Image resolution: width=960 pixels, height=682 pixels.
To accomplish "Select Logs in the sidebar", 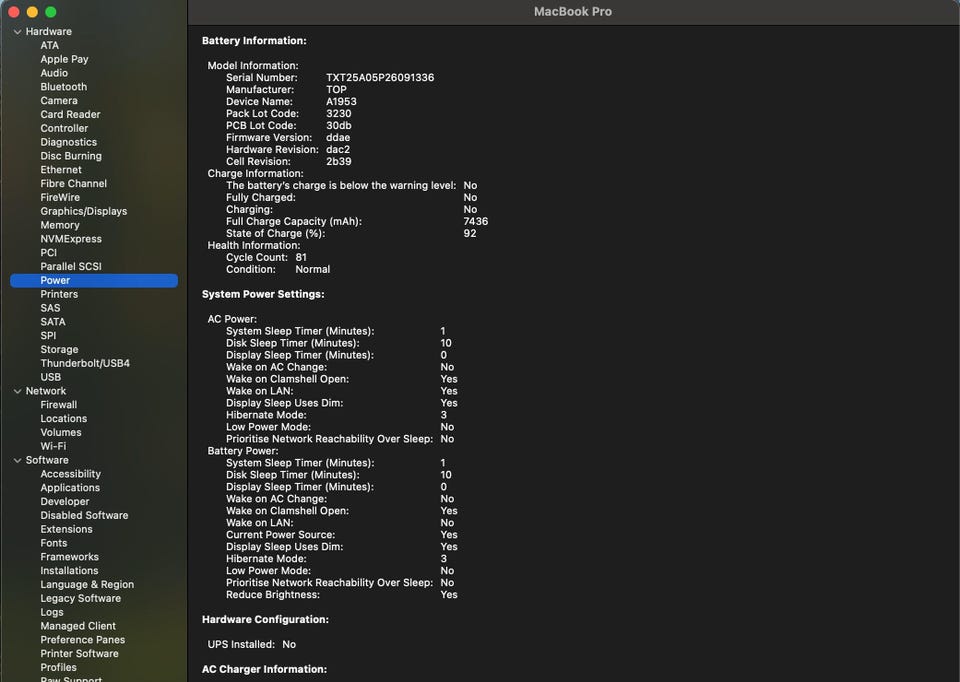I will click(52, 612).
